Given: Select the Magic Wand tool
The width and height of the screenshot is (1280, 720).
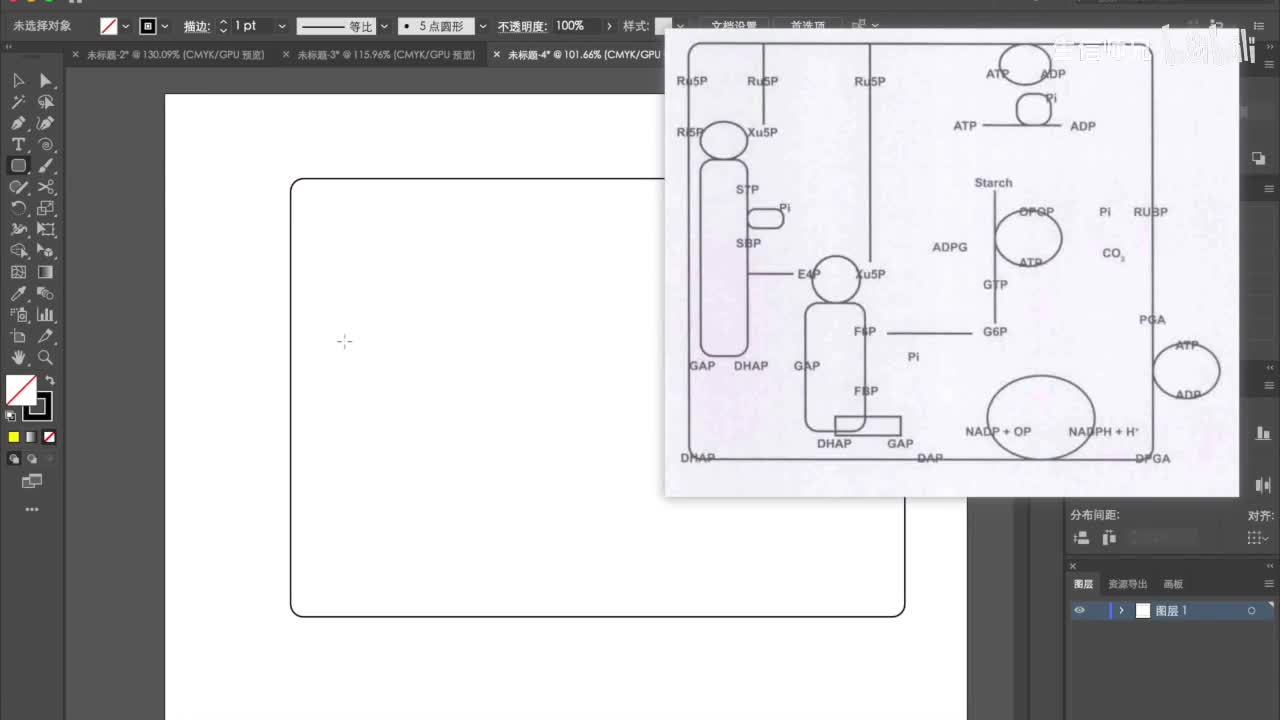Looking at the screenshot, I should click(18, 102).
